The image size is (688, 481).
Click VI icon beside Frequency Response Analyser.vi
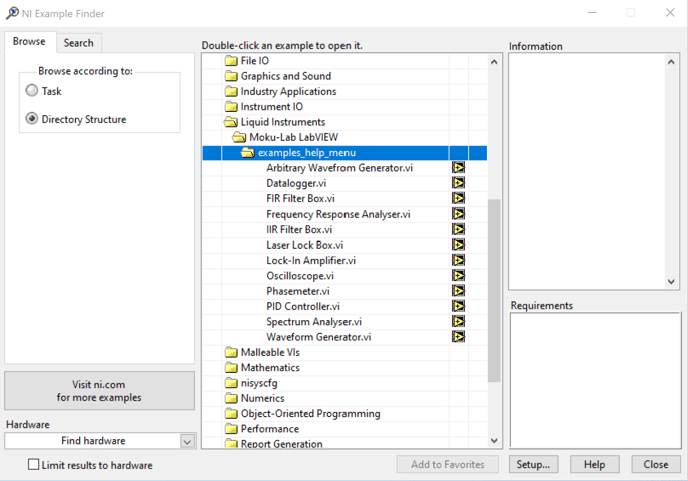(459, 214)
